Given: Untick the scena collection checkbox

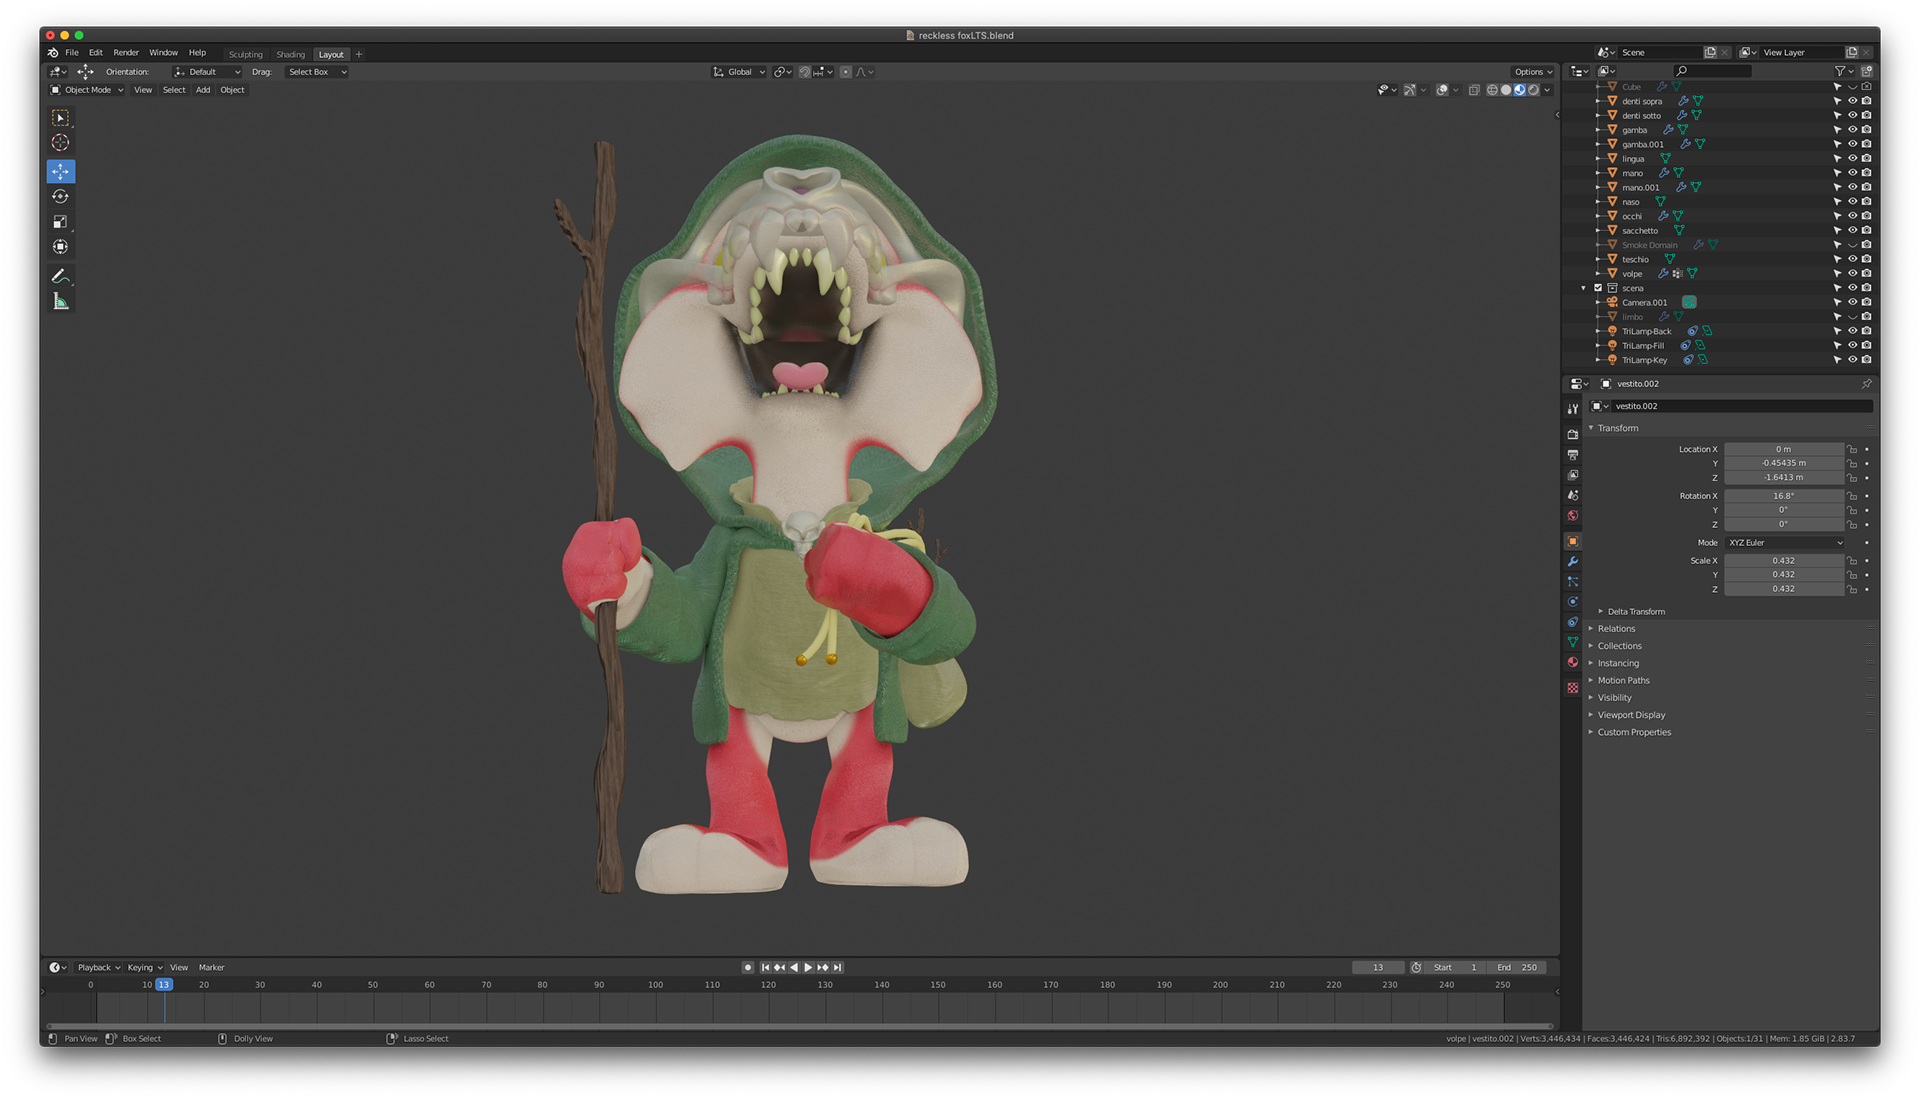Looking at the screenshot, I should [x=1598, y=288].
